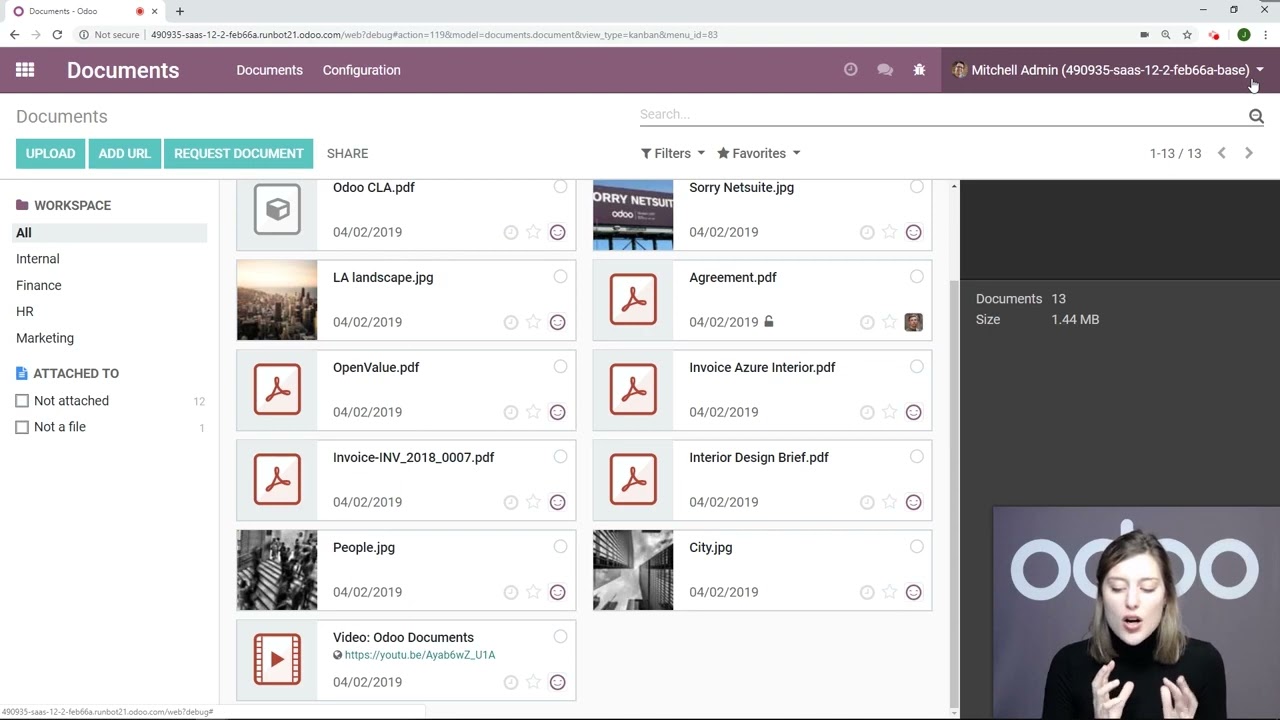Viewport: 1280px width, 720px height.
Task: Open PDF icon of Agreement.pdf
Action: pos(633,300)
